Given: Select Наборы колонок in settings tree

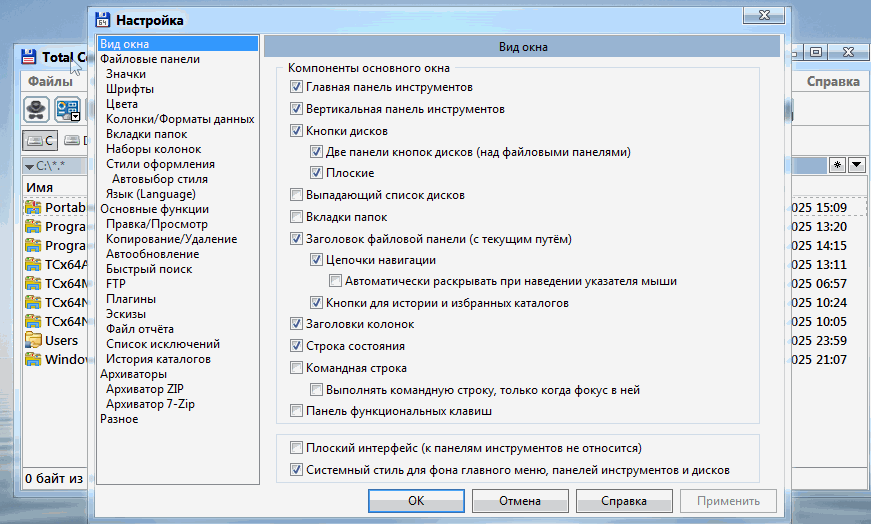Looking at the screenshot, I should [x=154, y=149].
